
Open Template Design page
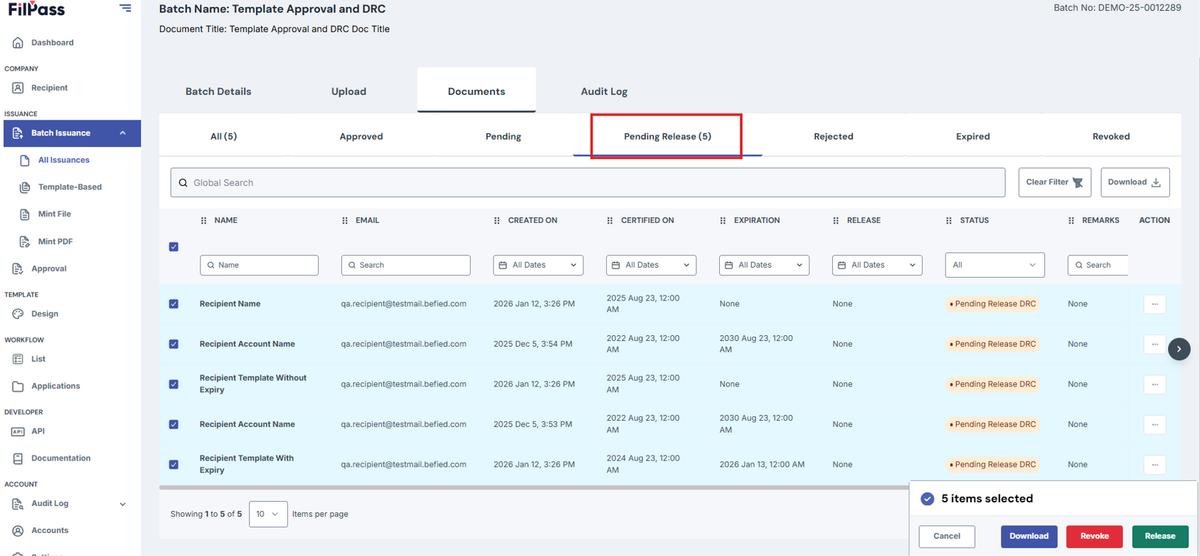45,314
